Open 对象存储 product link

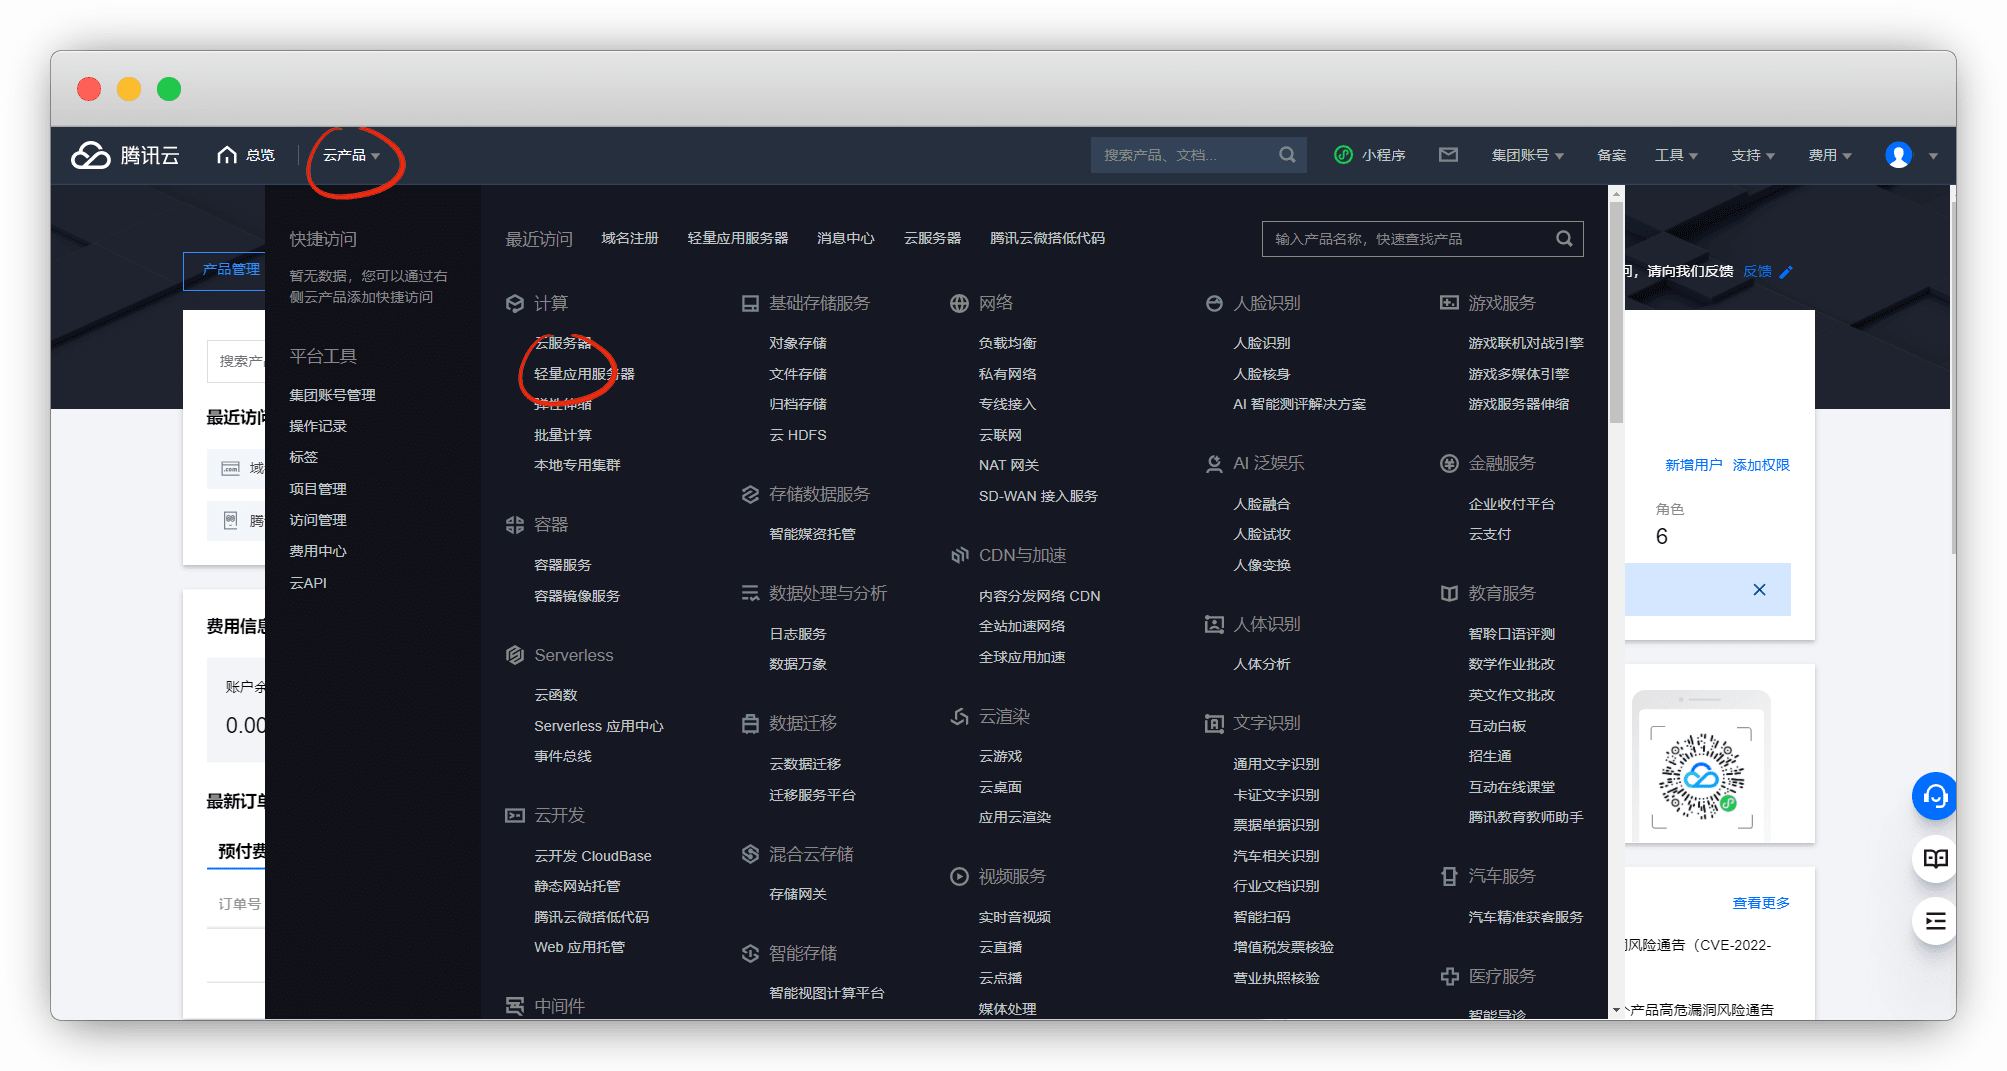coord(797,343)
